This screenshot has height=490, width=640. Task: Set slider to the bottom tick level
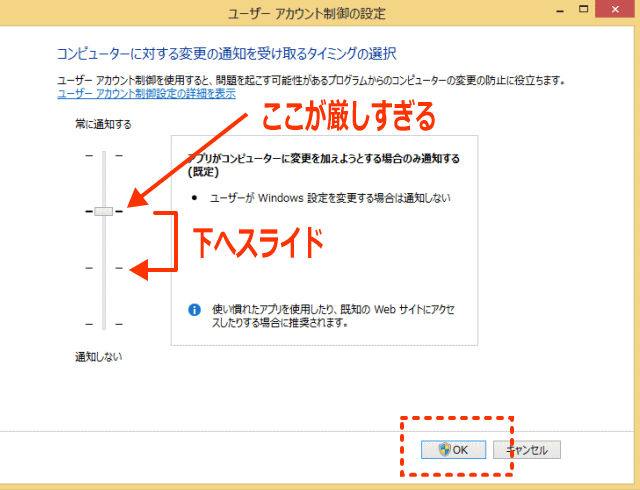point(104,324)
